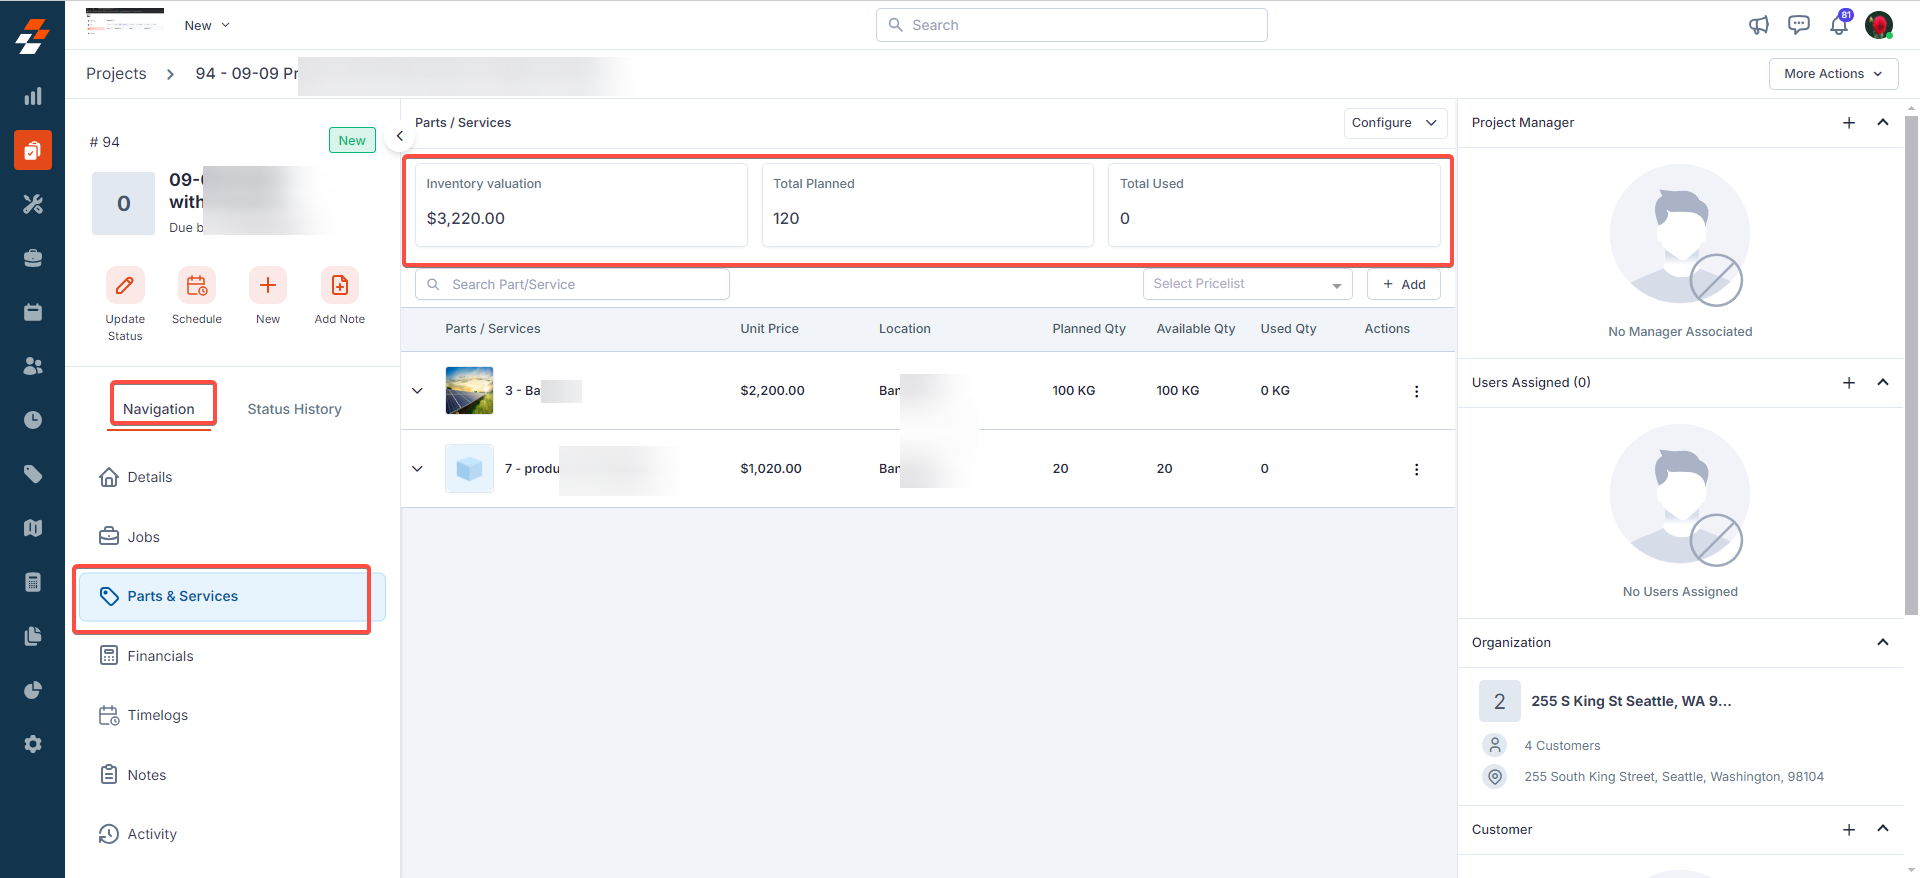Open the announcements megaphone icon

(x=1759, y=25)
